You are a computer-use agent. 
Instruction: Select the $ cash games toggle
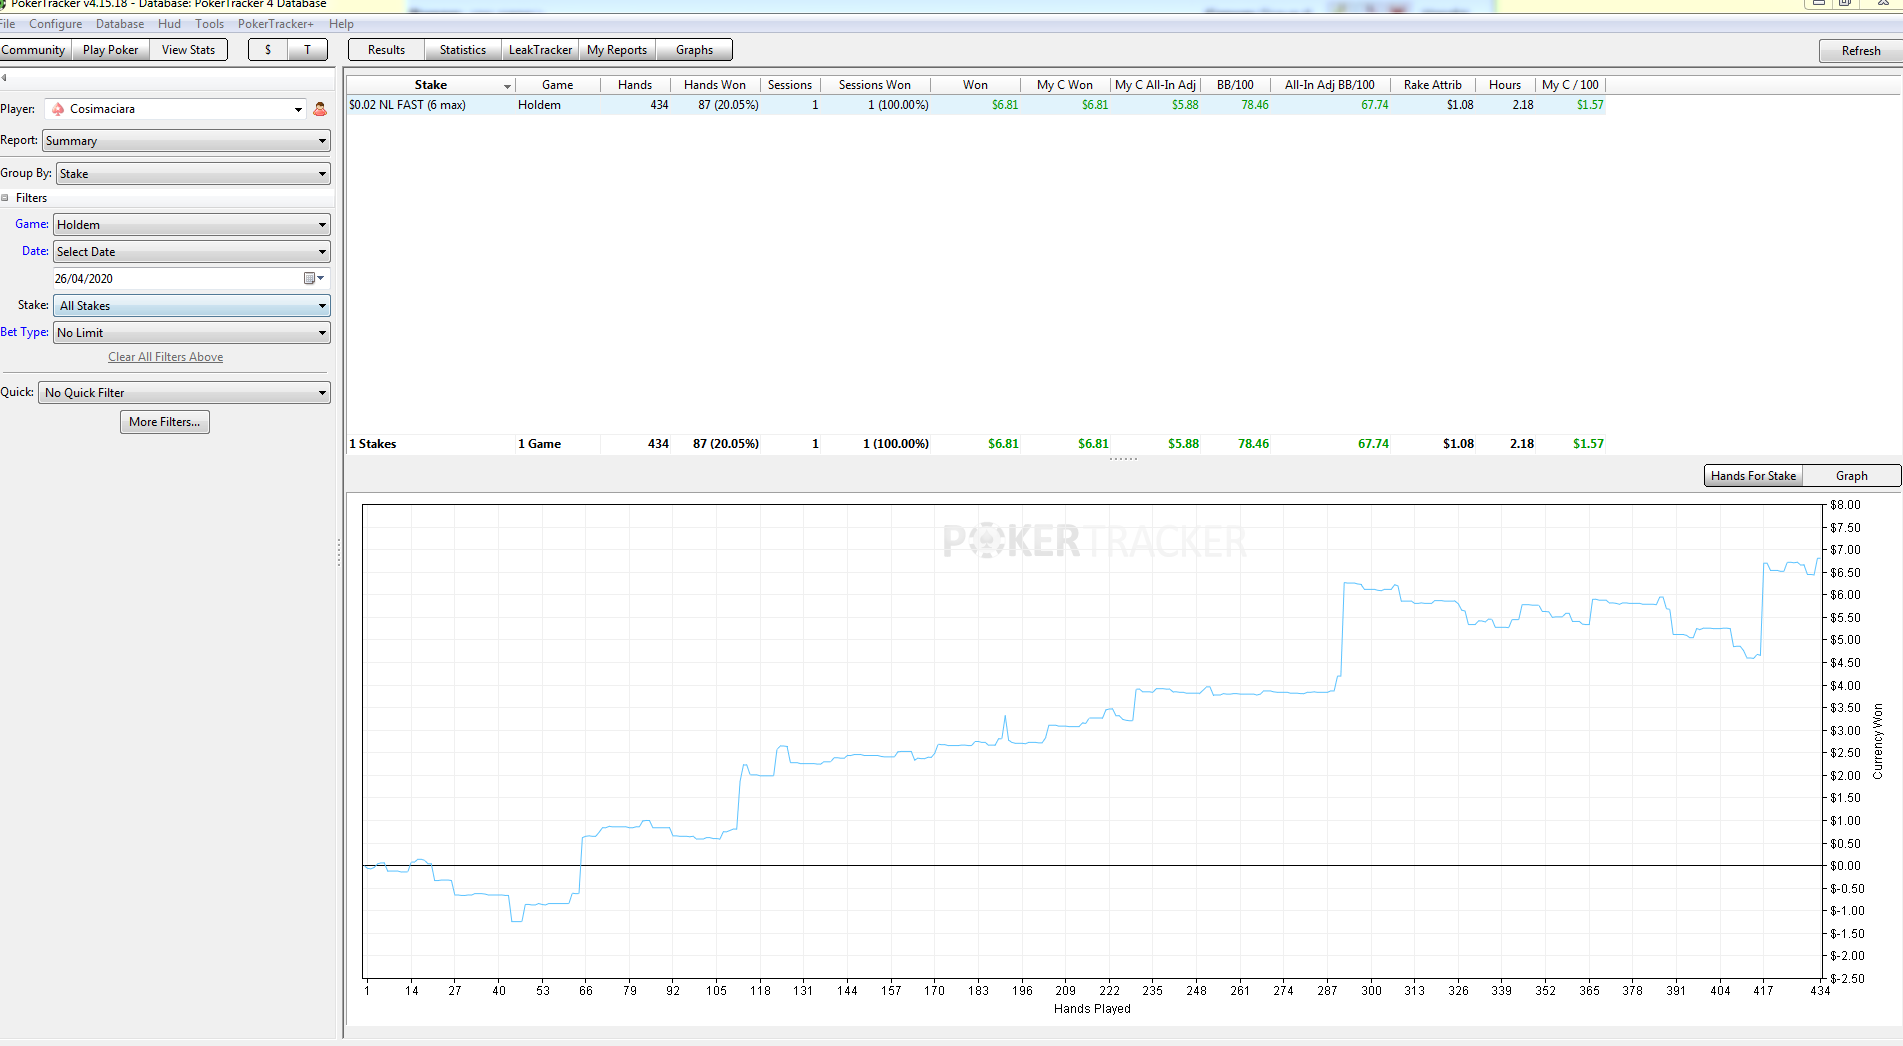tap(268, 50)
